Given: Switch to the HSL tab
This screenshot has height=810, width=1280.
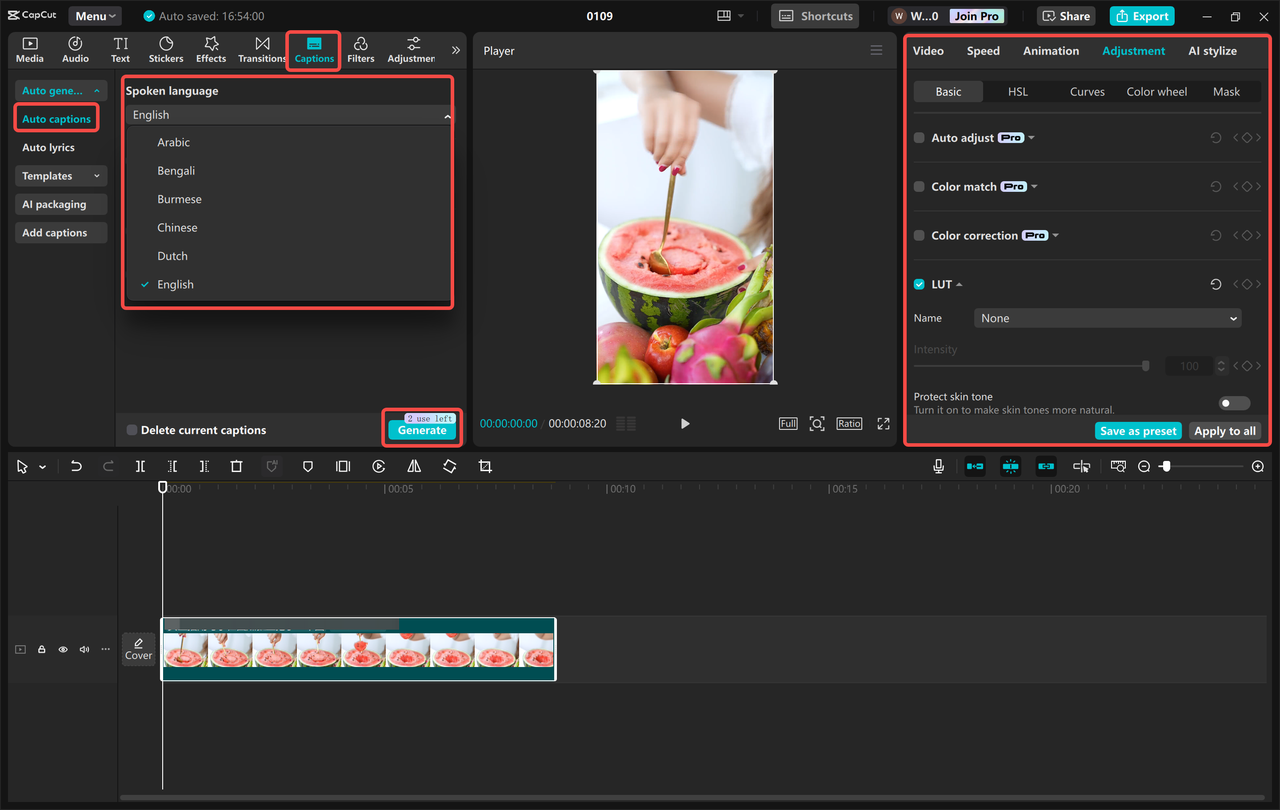Looking at the screenshot, I should point(1017,91).
